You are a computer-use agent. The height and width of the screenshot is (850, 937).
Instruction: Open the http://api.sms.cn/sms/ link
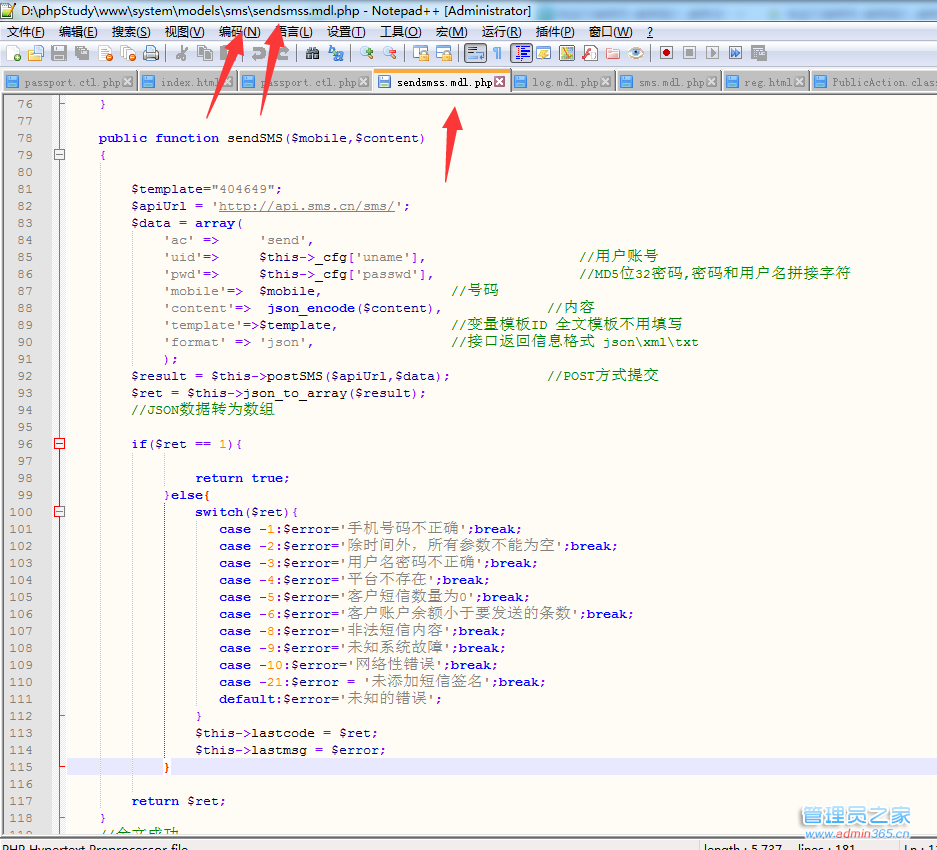click(x=307, y=206)
